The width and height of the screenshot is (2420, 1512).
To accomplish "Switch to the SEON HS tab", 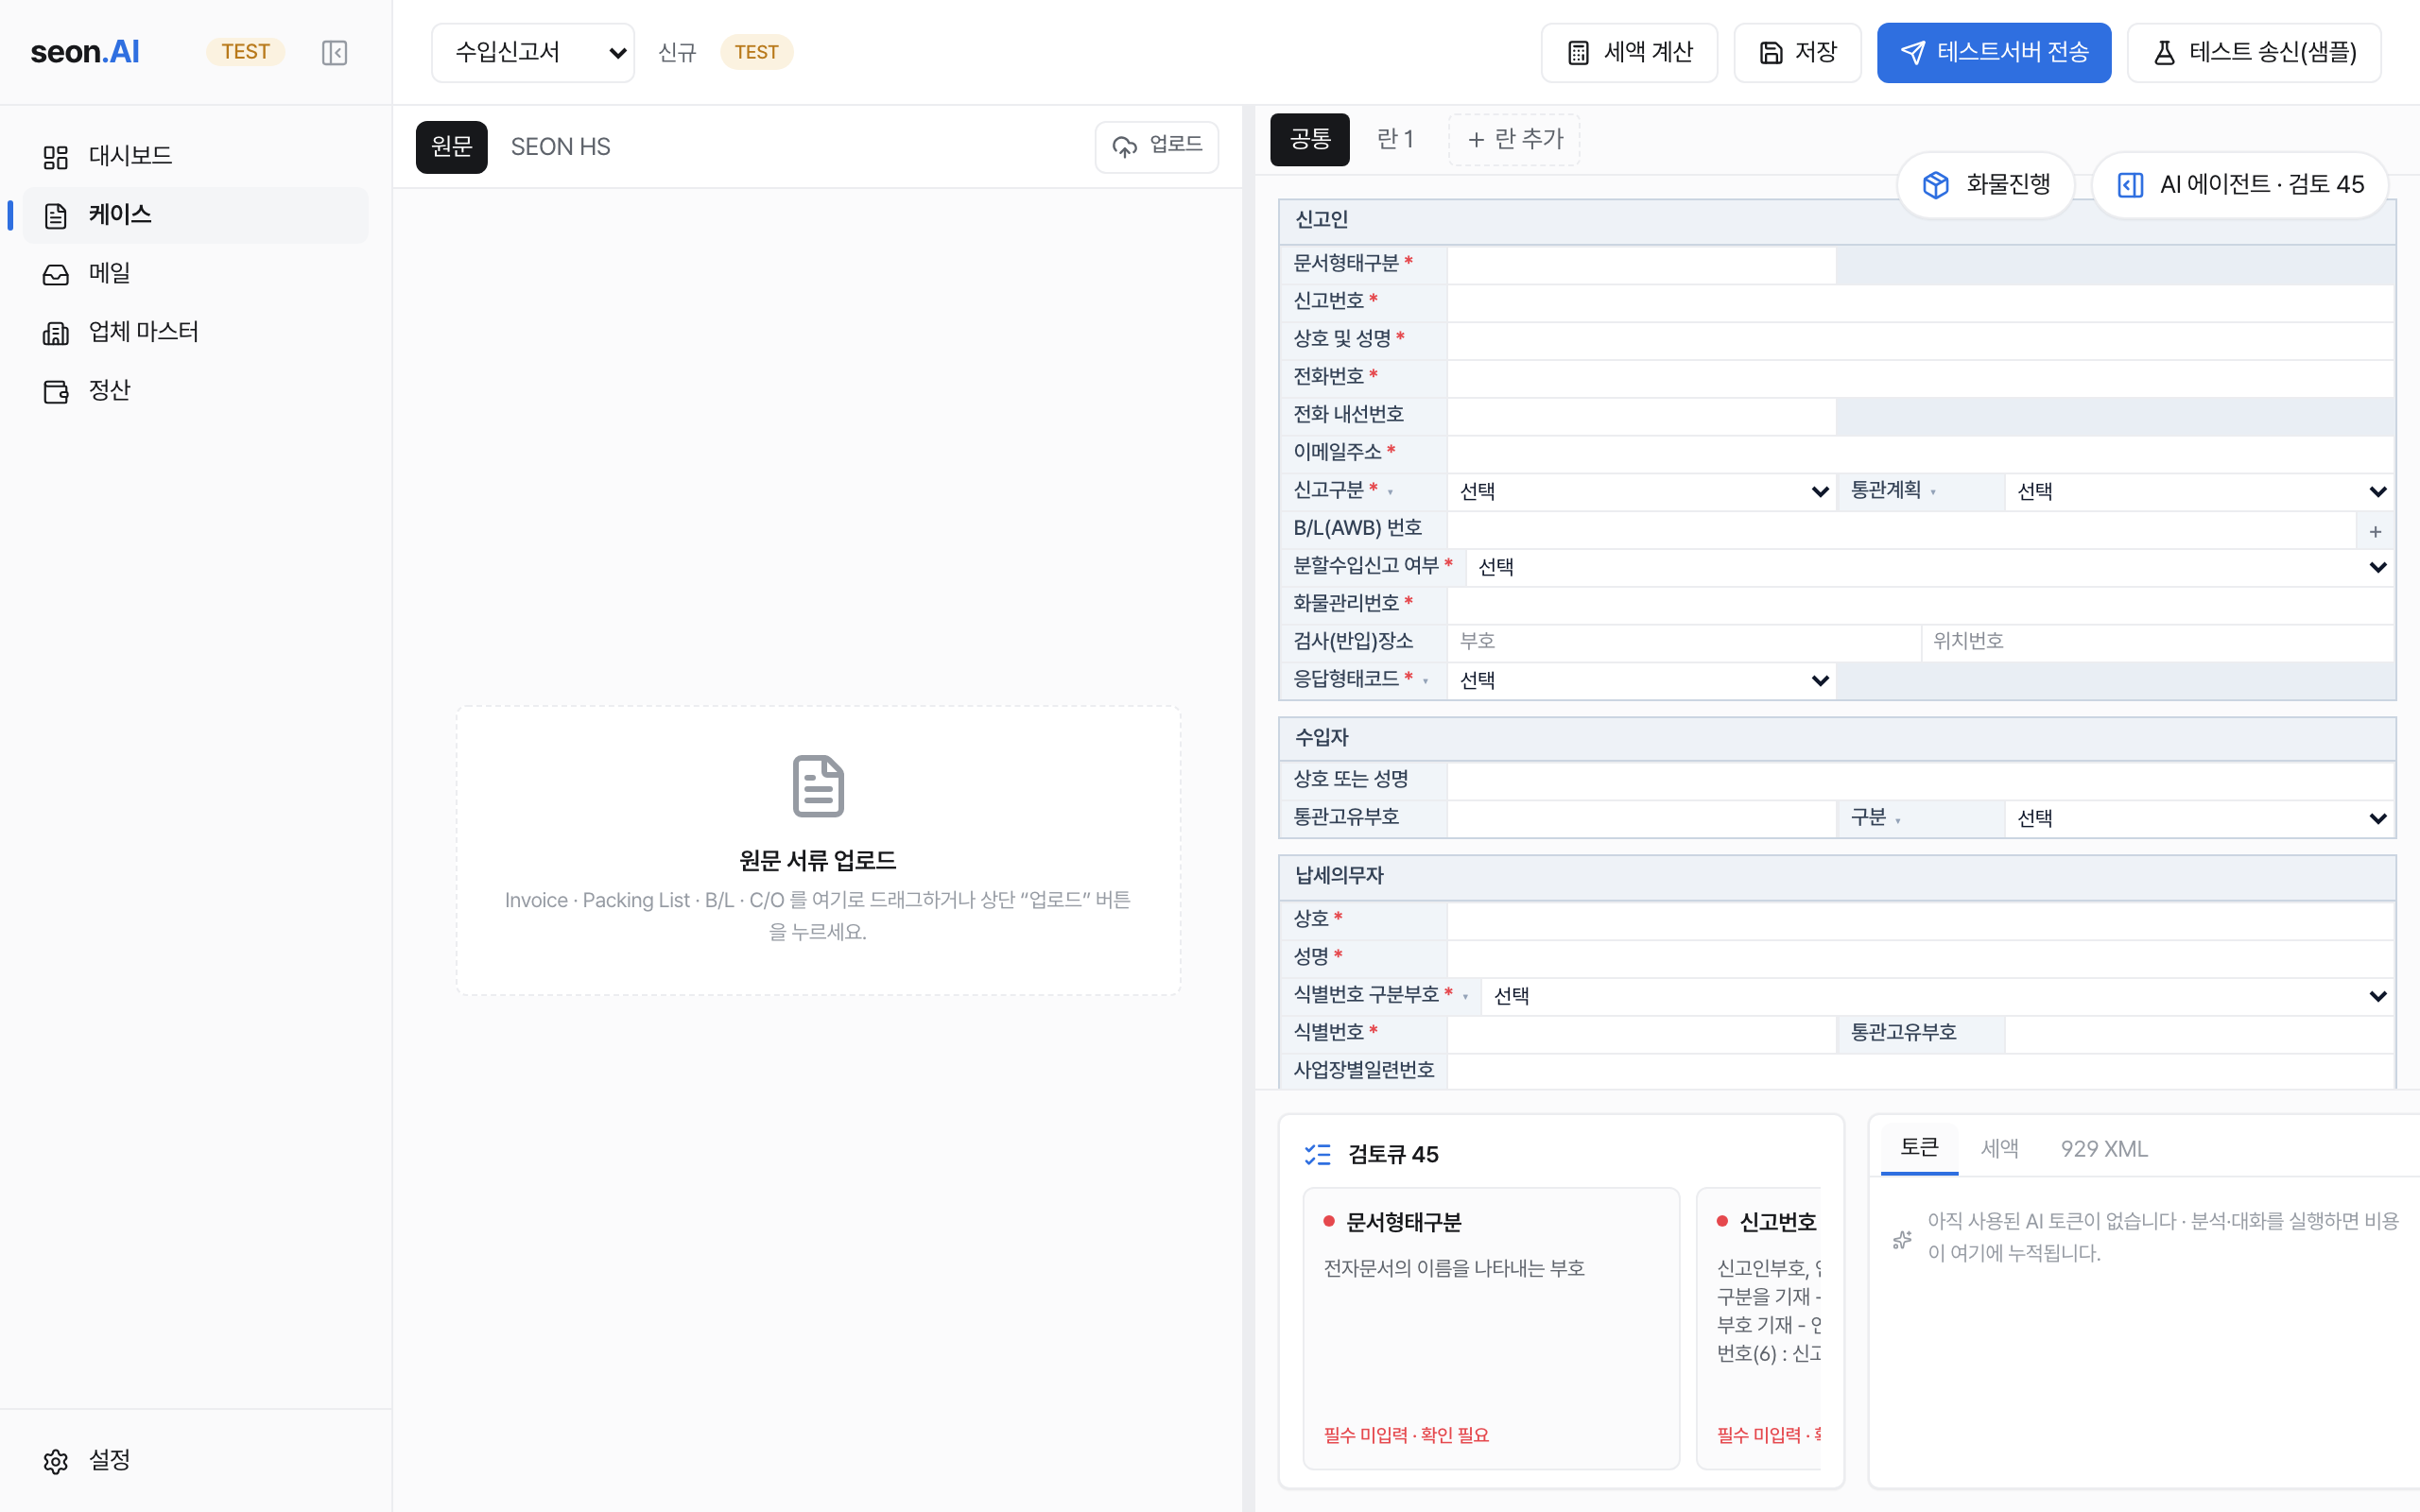I will click(x=560, y=147).
